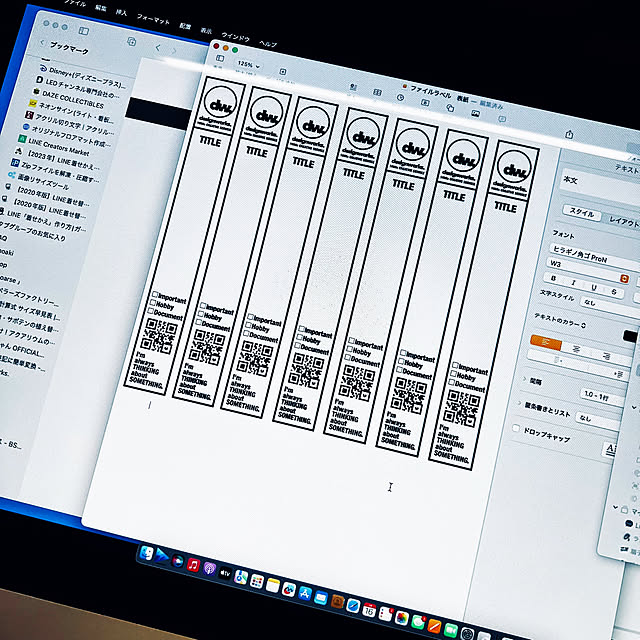The height and width of the screenshot is (640, 640).
Task: Click the share icon in Pages toolbar
Action: [x=569, y=134]
